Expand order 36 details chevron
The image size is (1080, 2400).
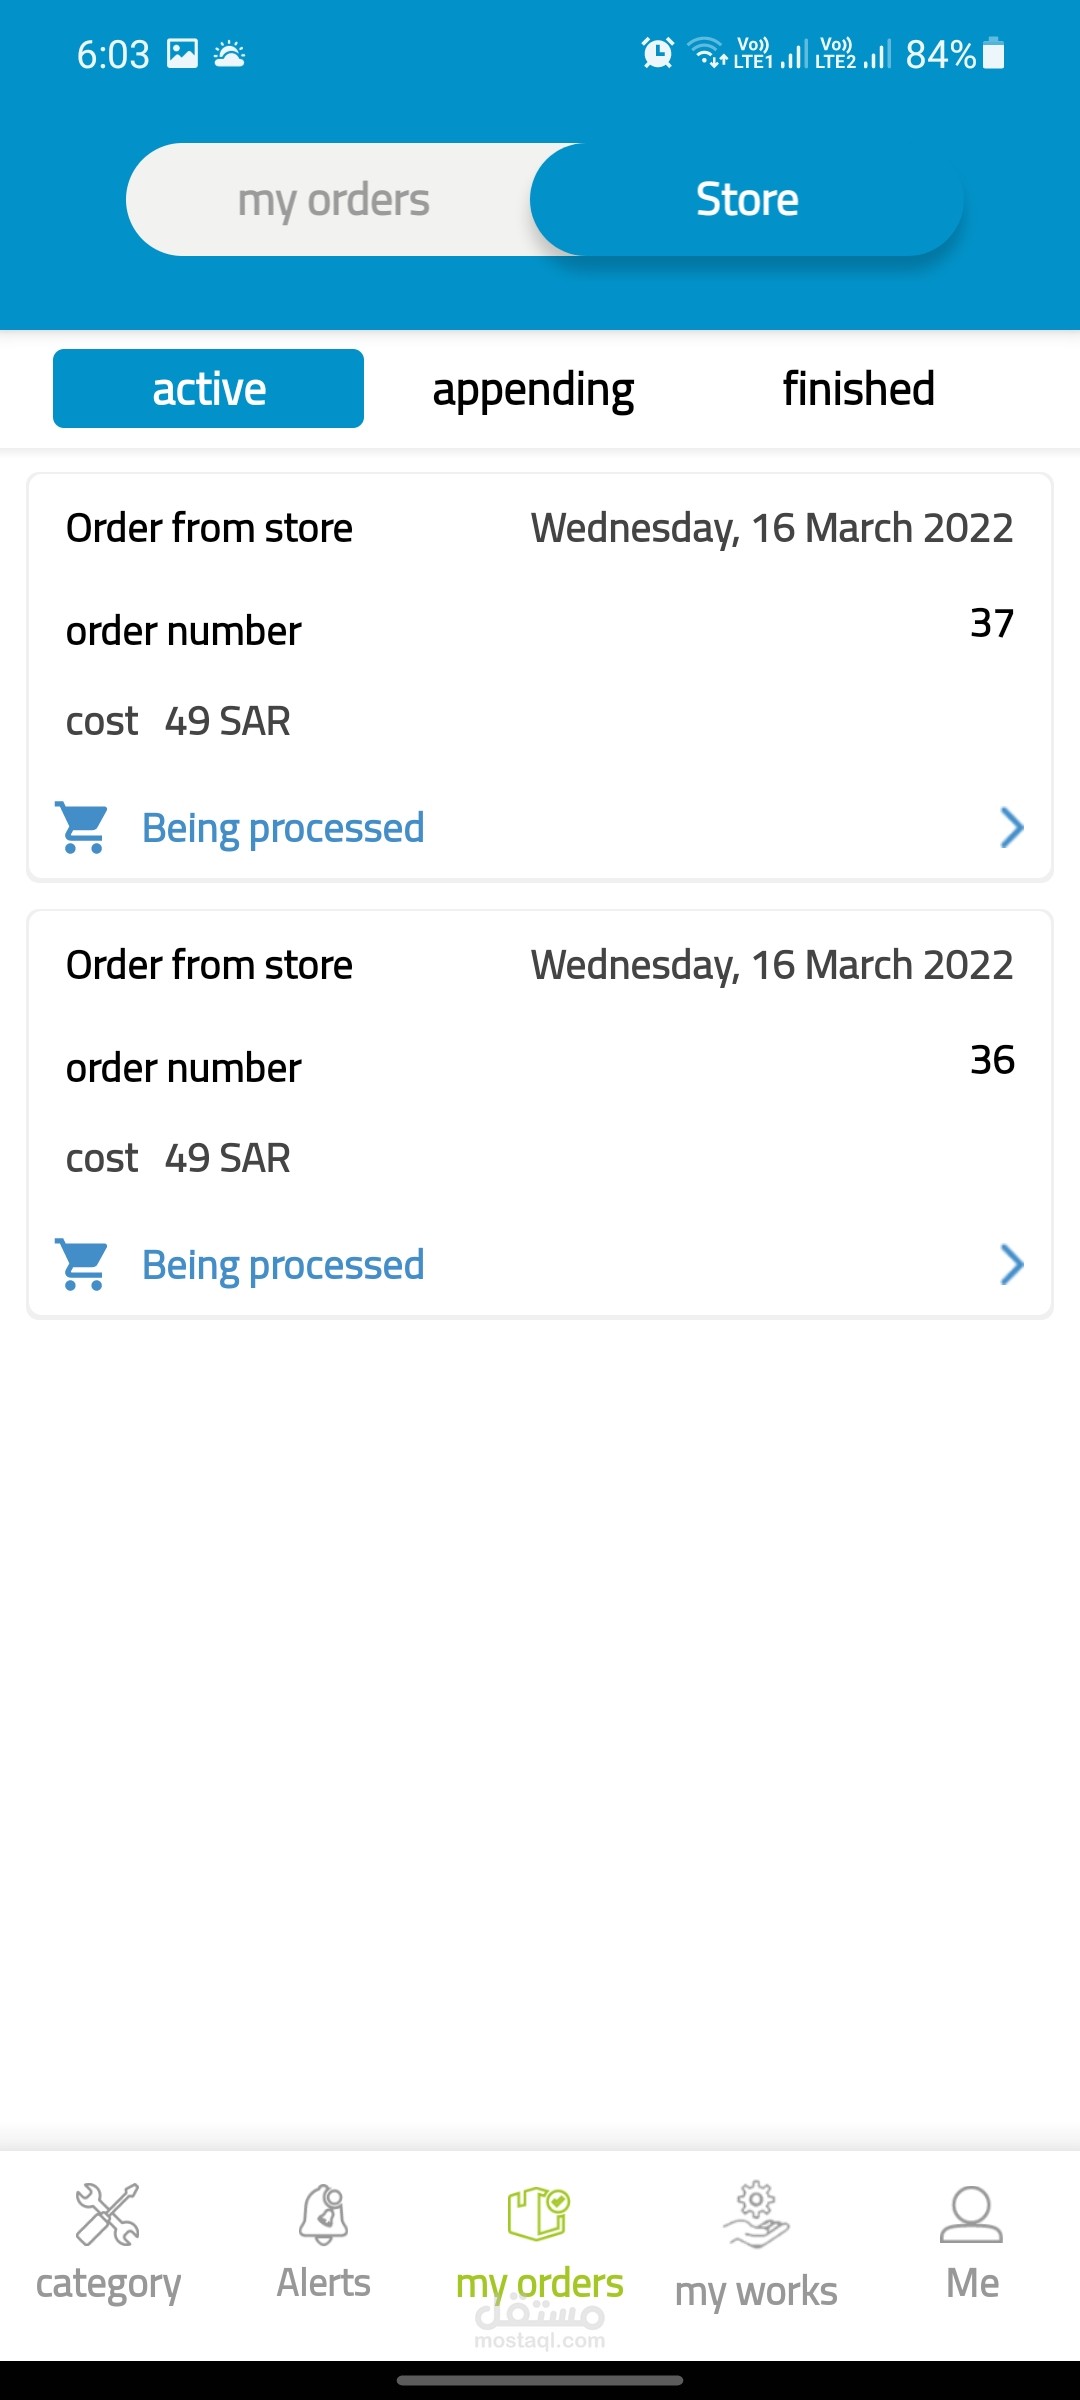[1012, 1265]
